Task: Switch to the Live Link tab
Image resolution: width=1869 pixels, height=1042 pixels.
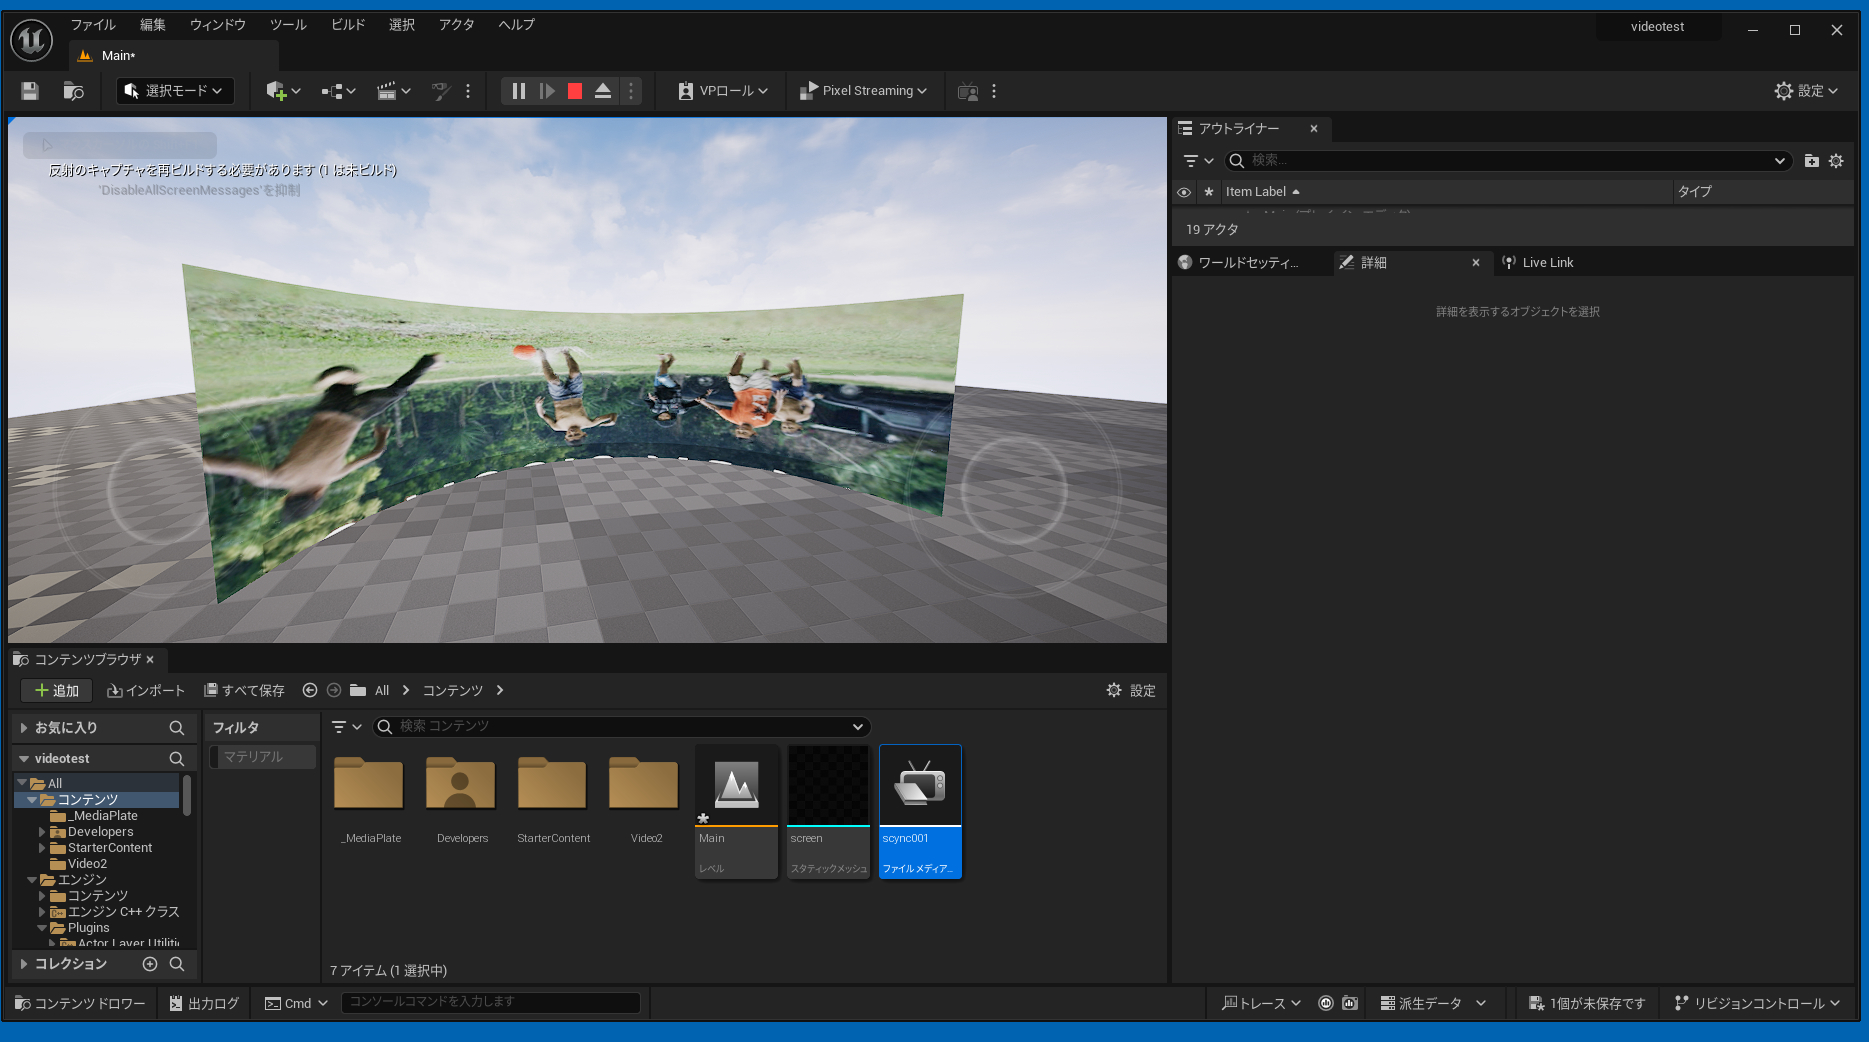Action: click(1546, 263)
